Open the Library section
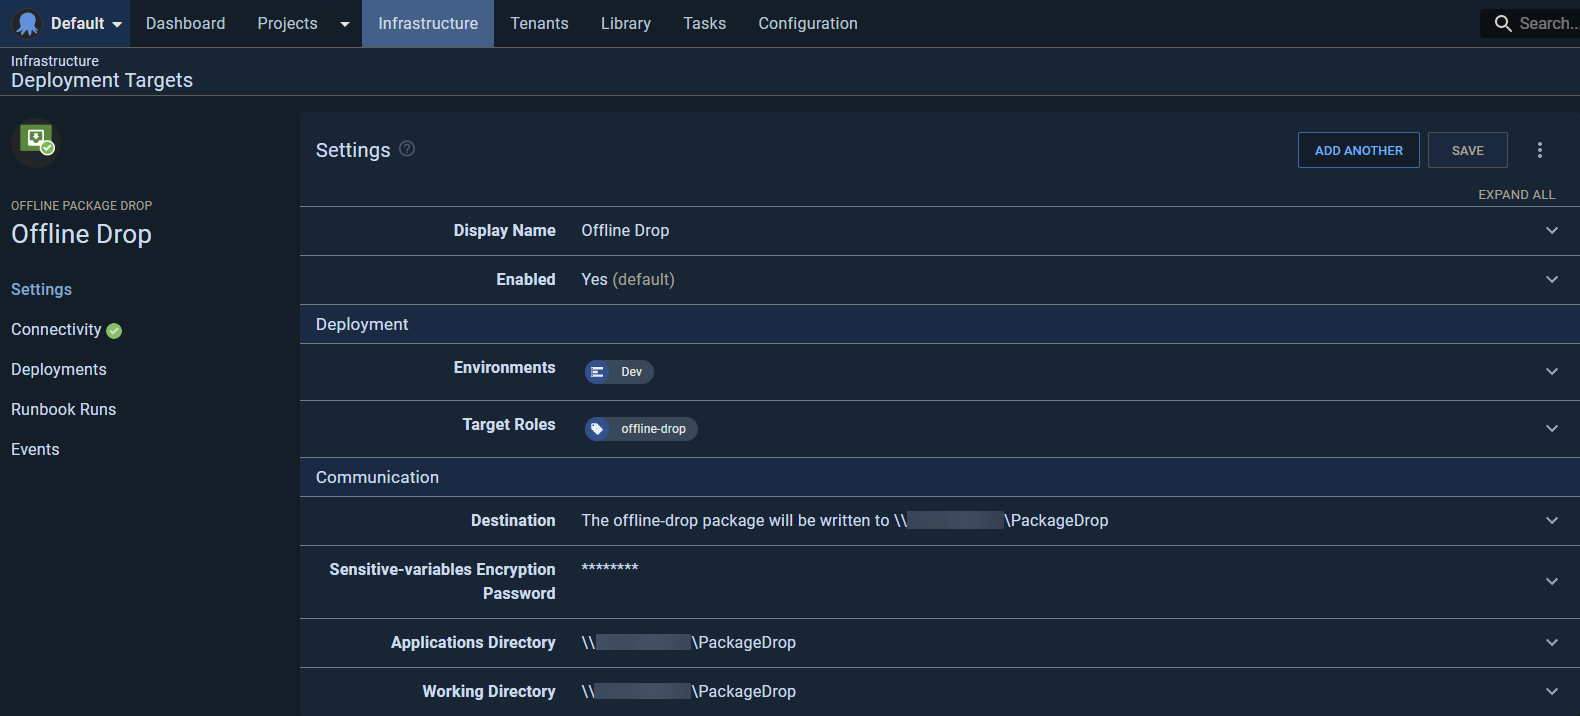Viewport: 1580px width, 716px height. pos(626,23)
